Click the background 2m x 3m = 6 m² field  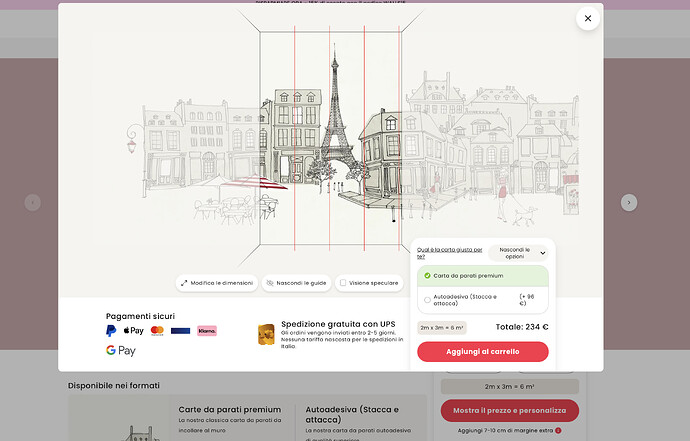[x=510, y=386]
